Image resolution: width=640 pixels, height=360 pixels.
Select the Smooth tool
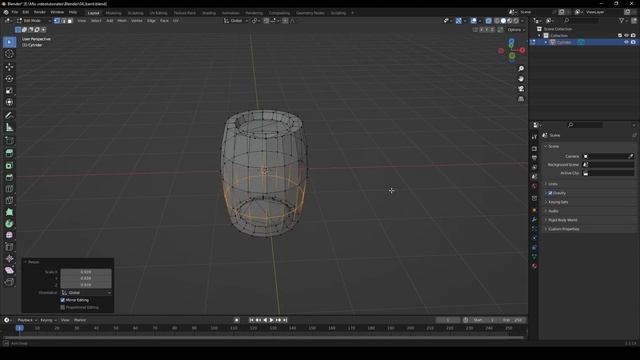tap(9, 235)
